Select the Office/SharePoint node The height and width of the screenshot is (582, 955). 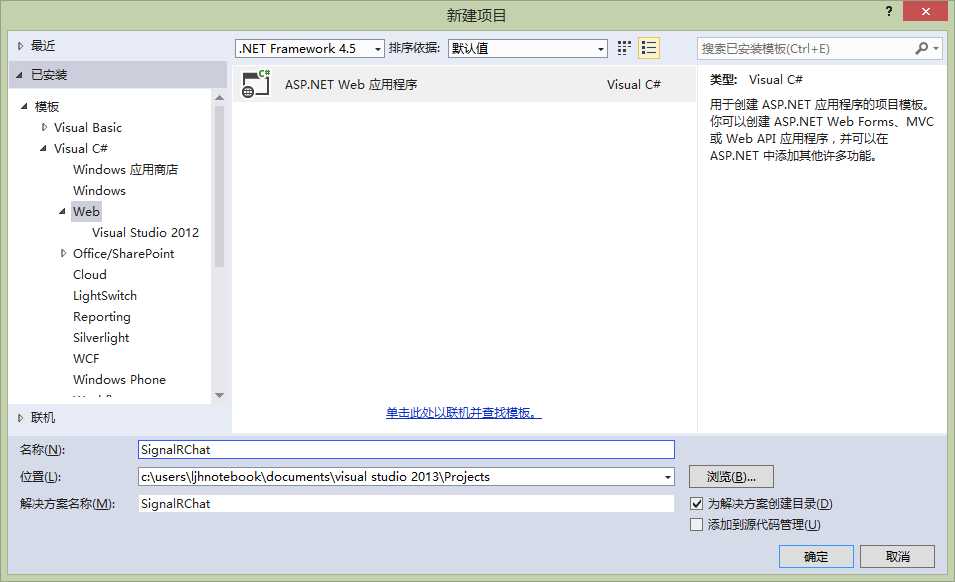[x=124, y=253]
